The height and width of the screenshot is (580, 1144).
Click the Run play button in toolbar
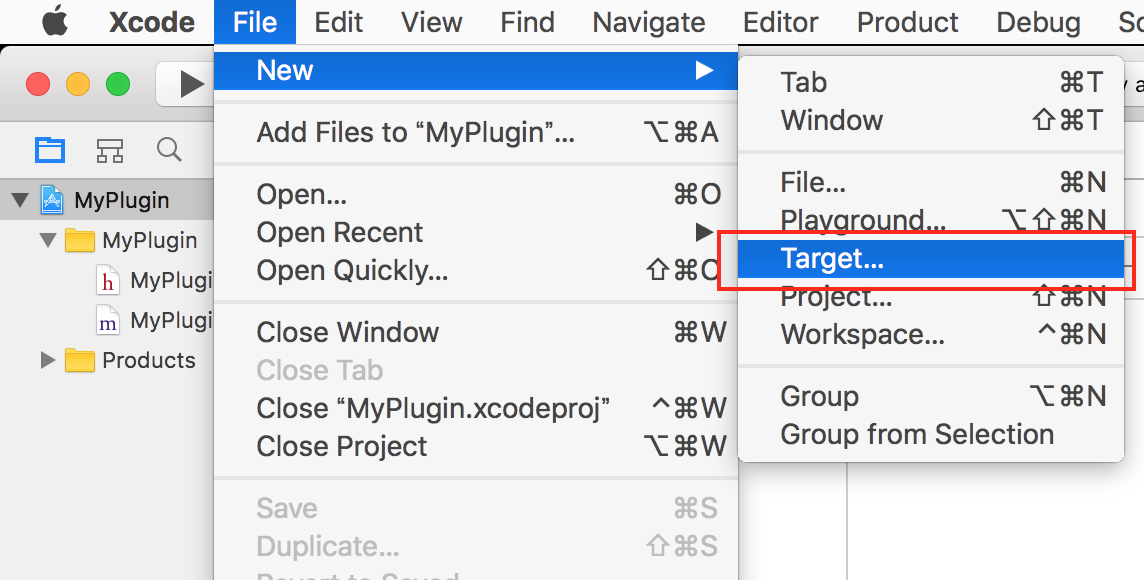(190, 85)
